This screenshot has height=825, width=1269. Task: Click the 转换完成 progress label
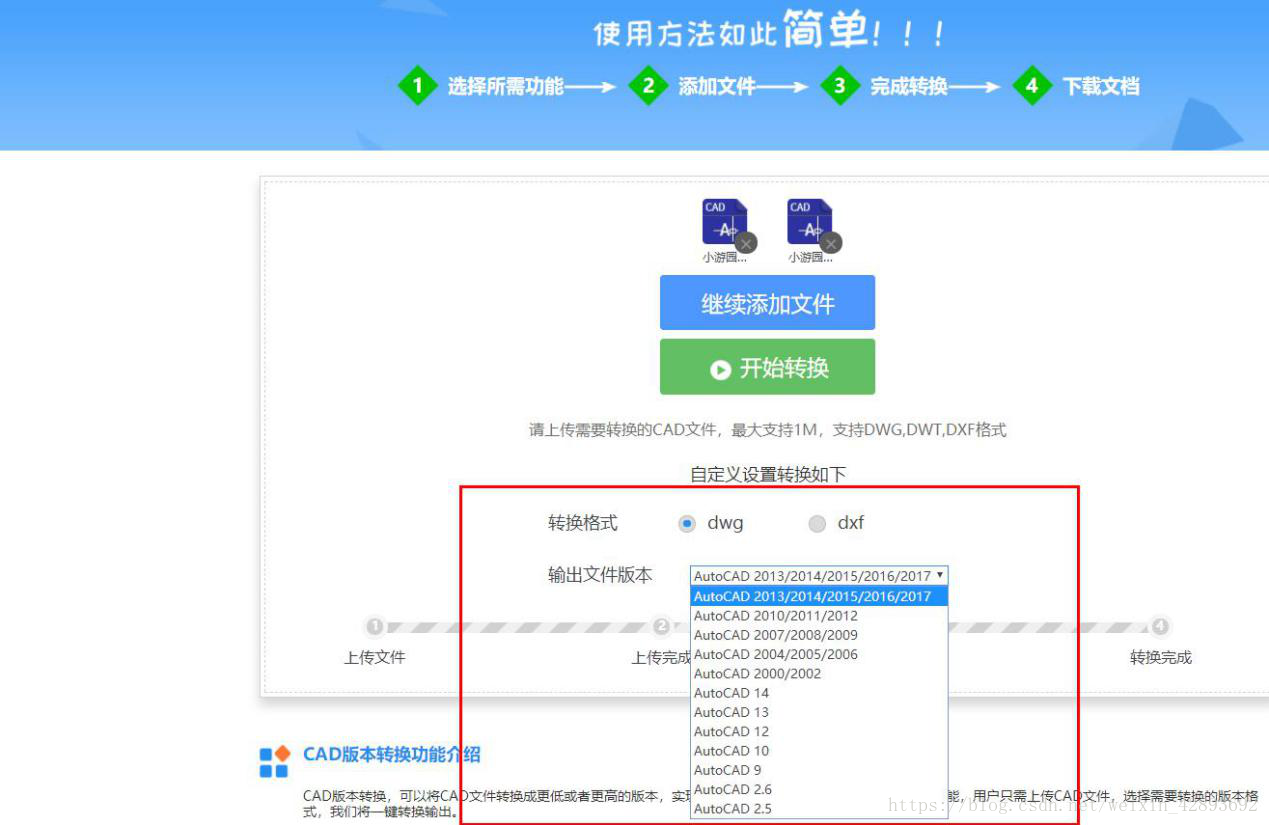tap(1161, 657)
